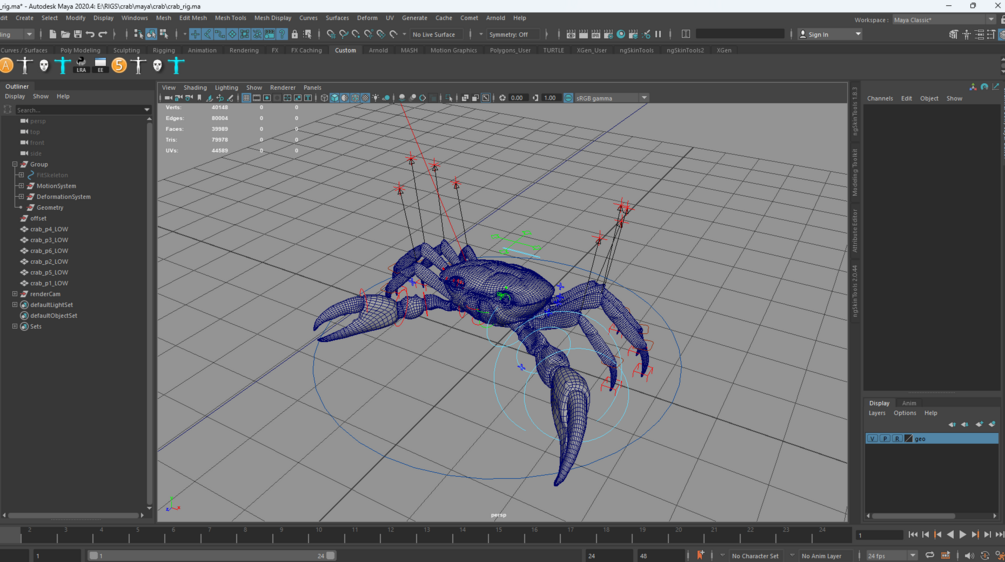Open the sRGB gamma dropdown

pyautogui.click(x=611, y=98)
